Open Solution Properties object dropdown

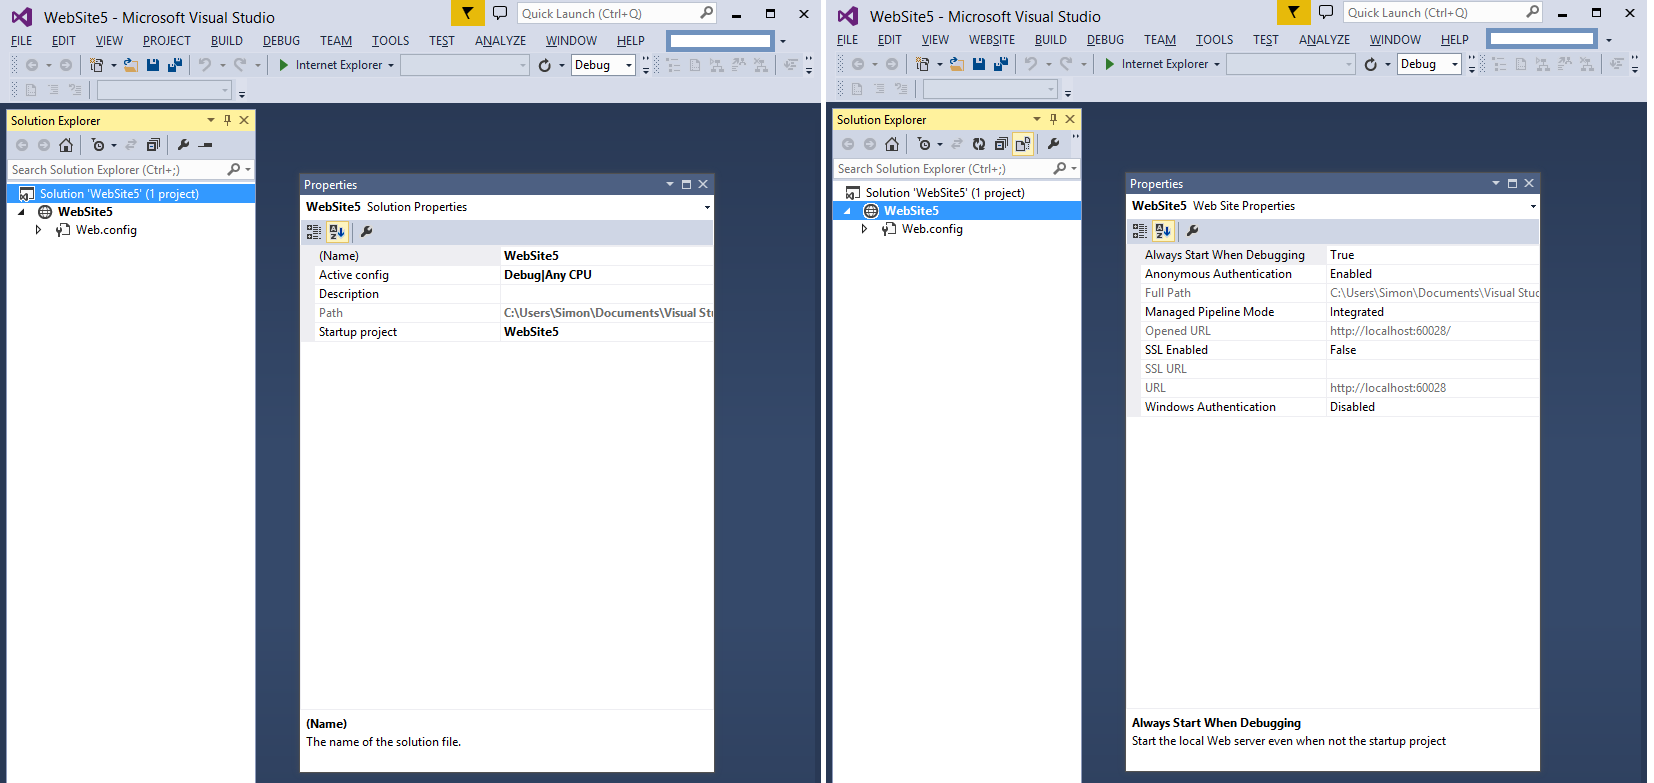pos(707,207)
